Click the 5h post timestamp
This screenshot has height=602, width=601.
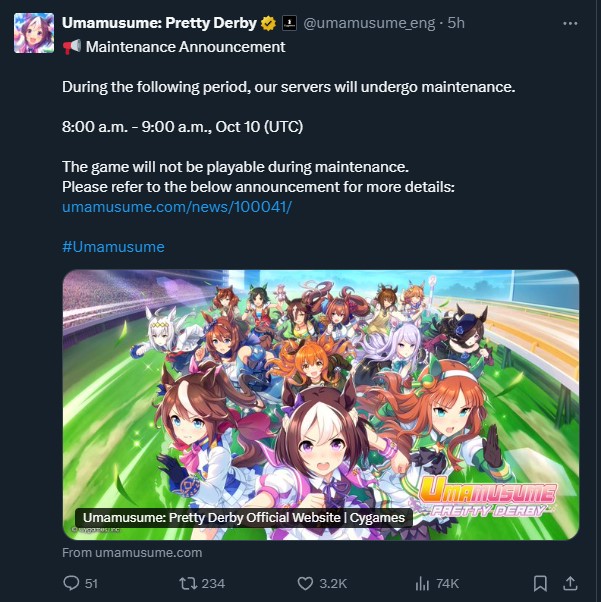[x=456, y=23]
